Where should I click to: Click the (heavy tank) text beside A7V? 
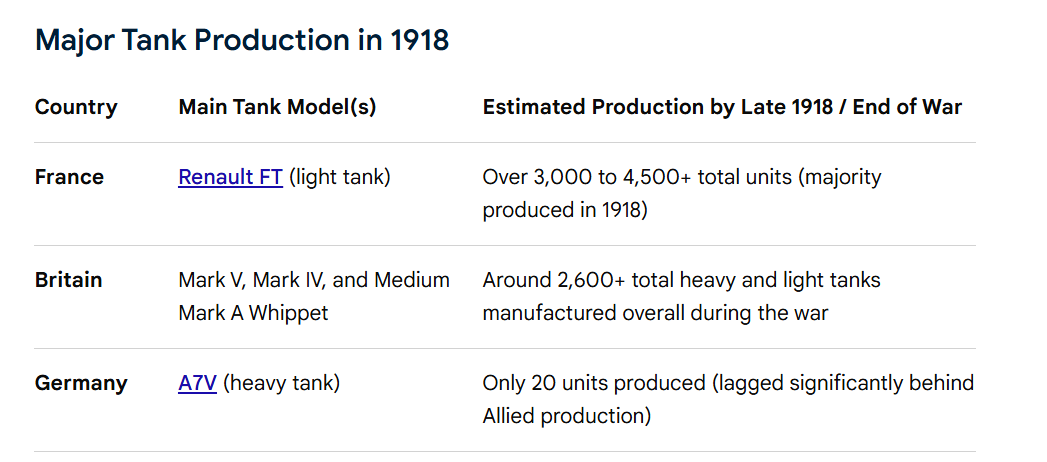[281, 384]
